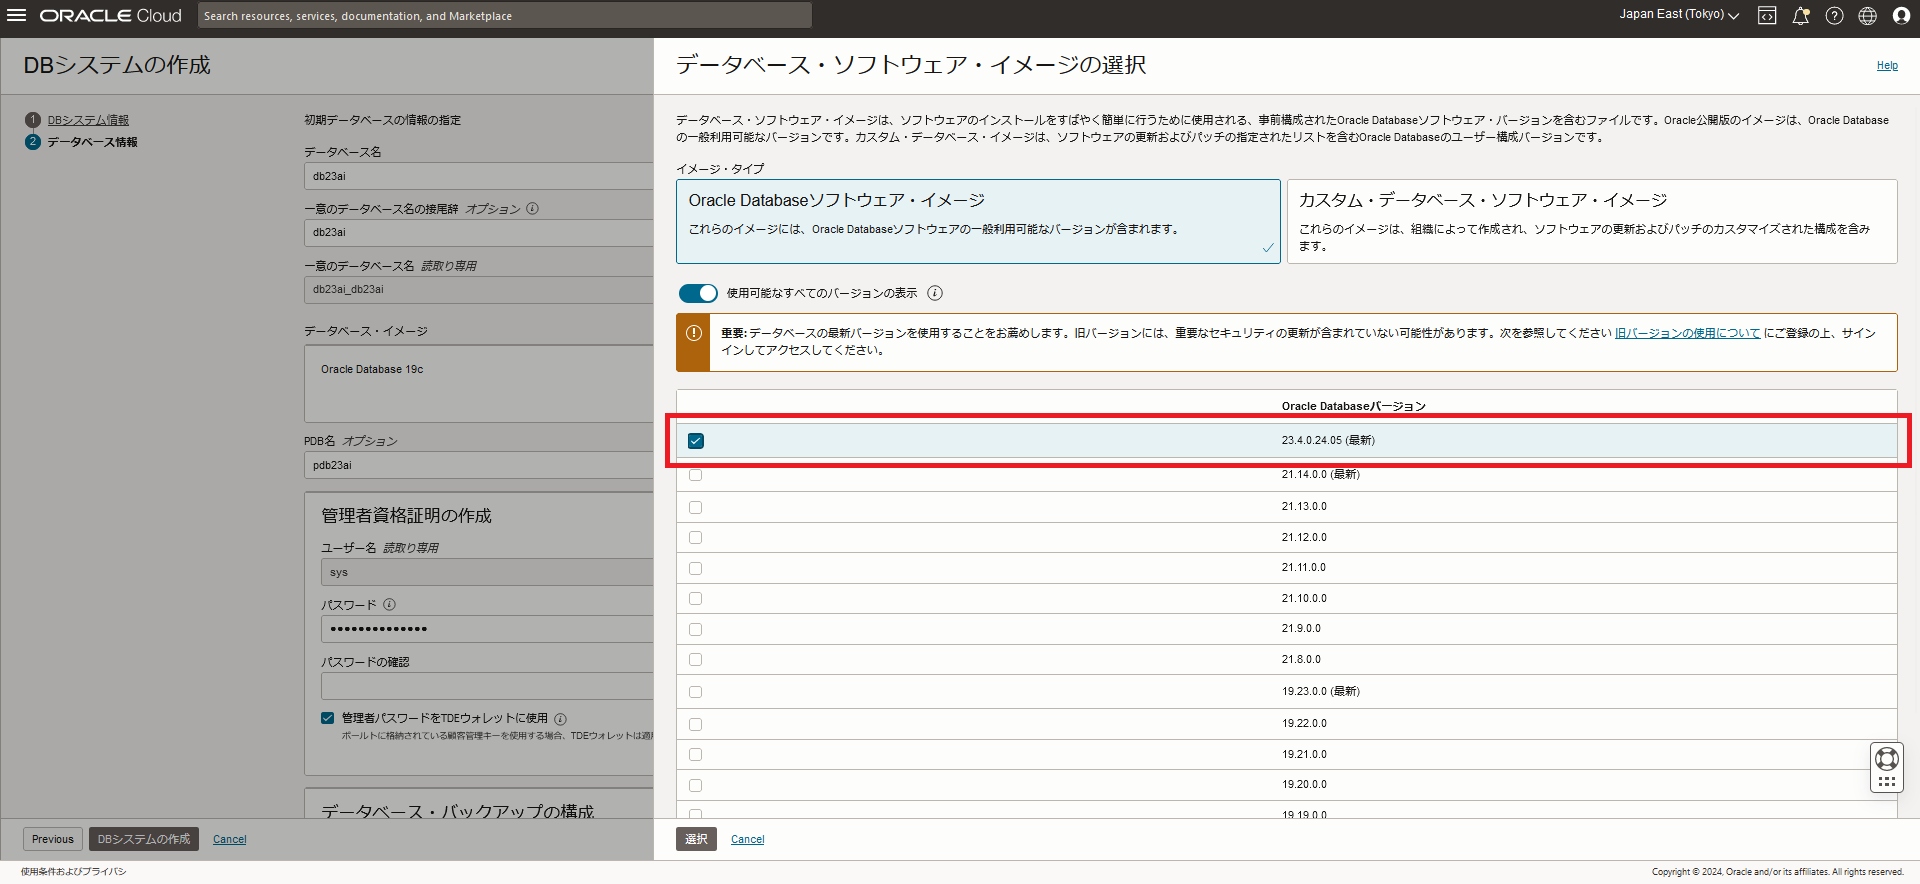1920x884 pixels.
Task: Open the hamburger navigation menu
Action: [x=16, y=15]
